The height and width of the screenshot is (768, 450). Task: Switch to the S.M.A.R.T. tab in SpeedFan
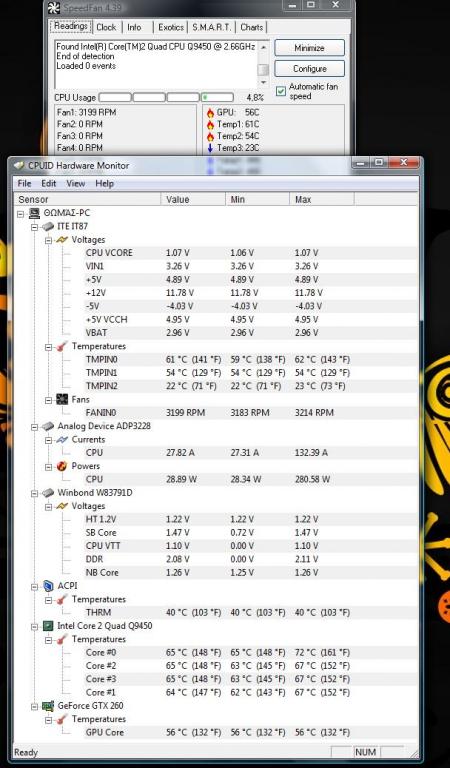pos(211,27)
